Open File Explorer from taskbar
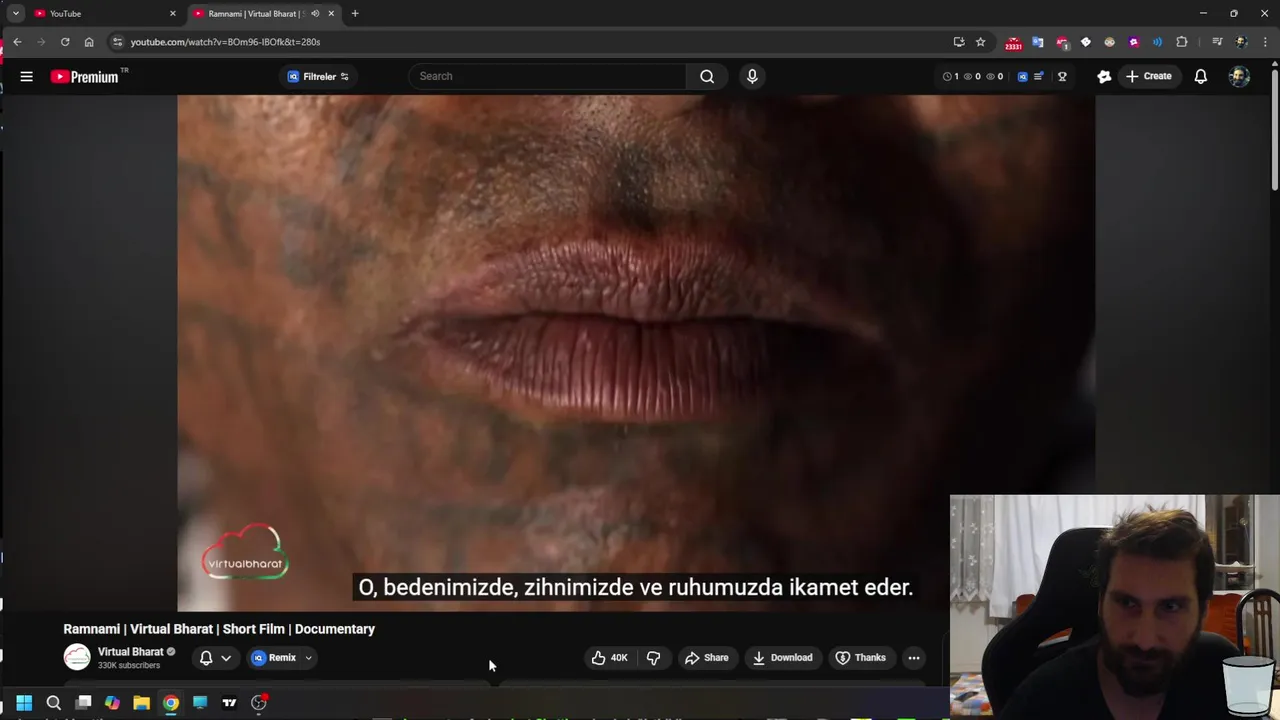 click(x=141, y=703)
